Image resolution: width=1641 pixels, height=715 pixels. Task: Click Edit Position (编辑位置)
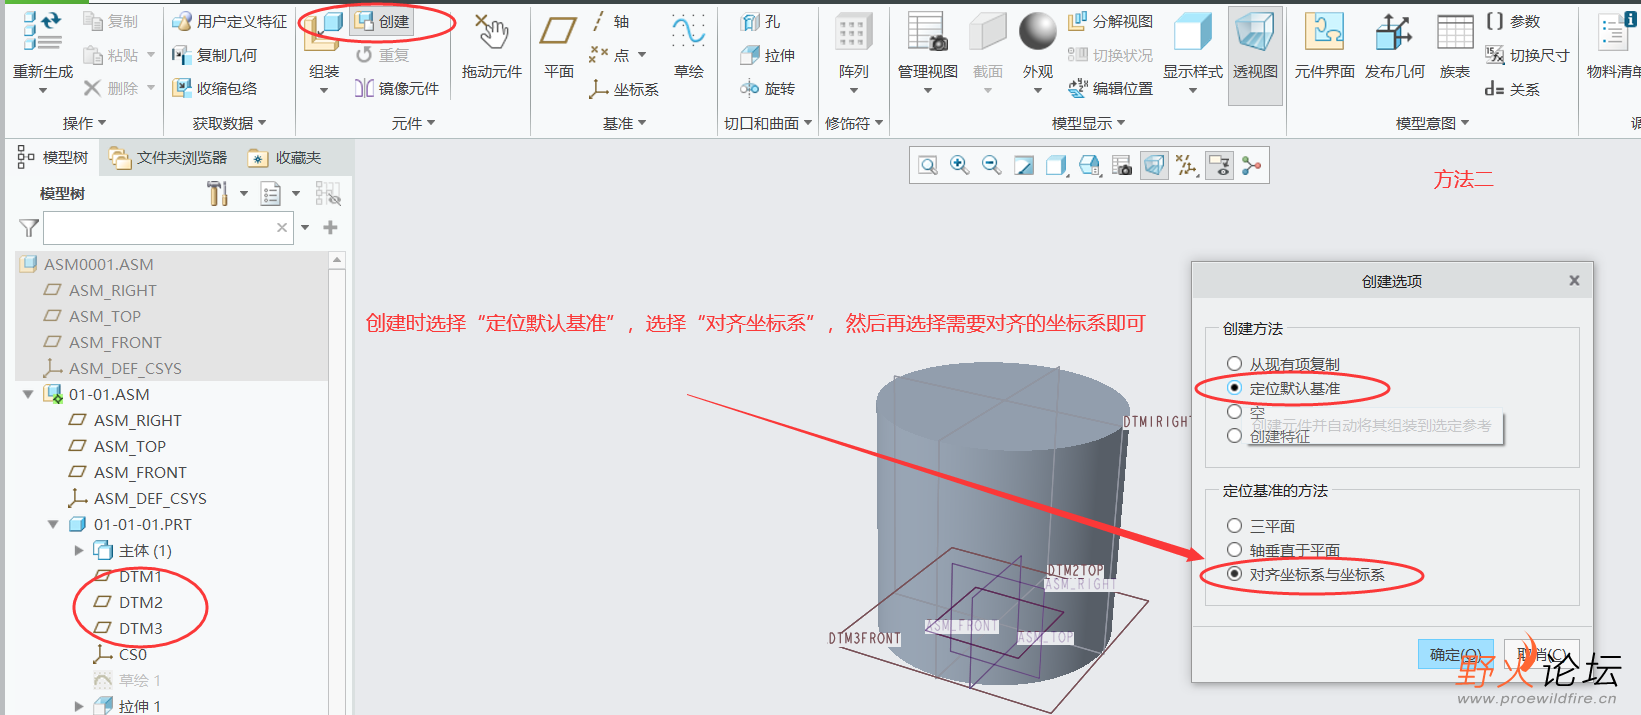click(1110, 88)
